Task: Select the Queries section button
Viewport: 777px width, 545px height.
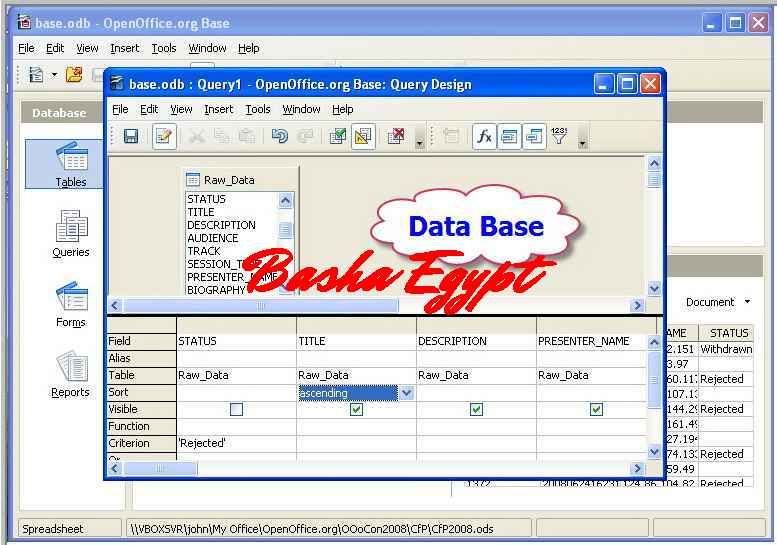Action: (71, 234)
